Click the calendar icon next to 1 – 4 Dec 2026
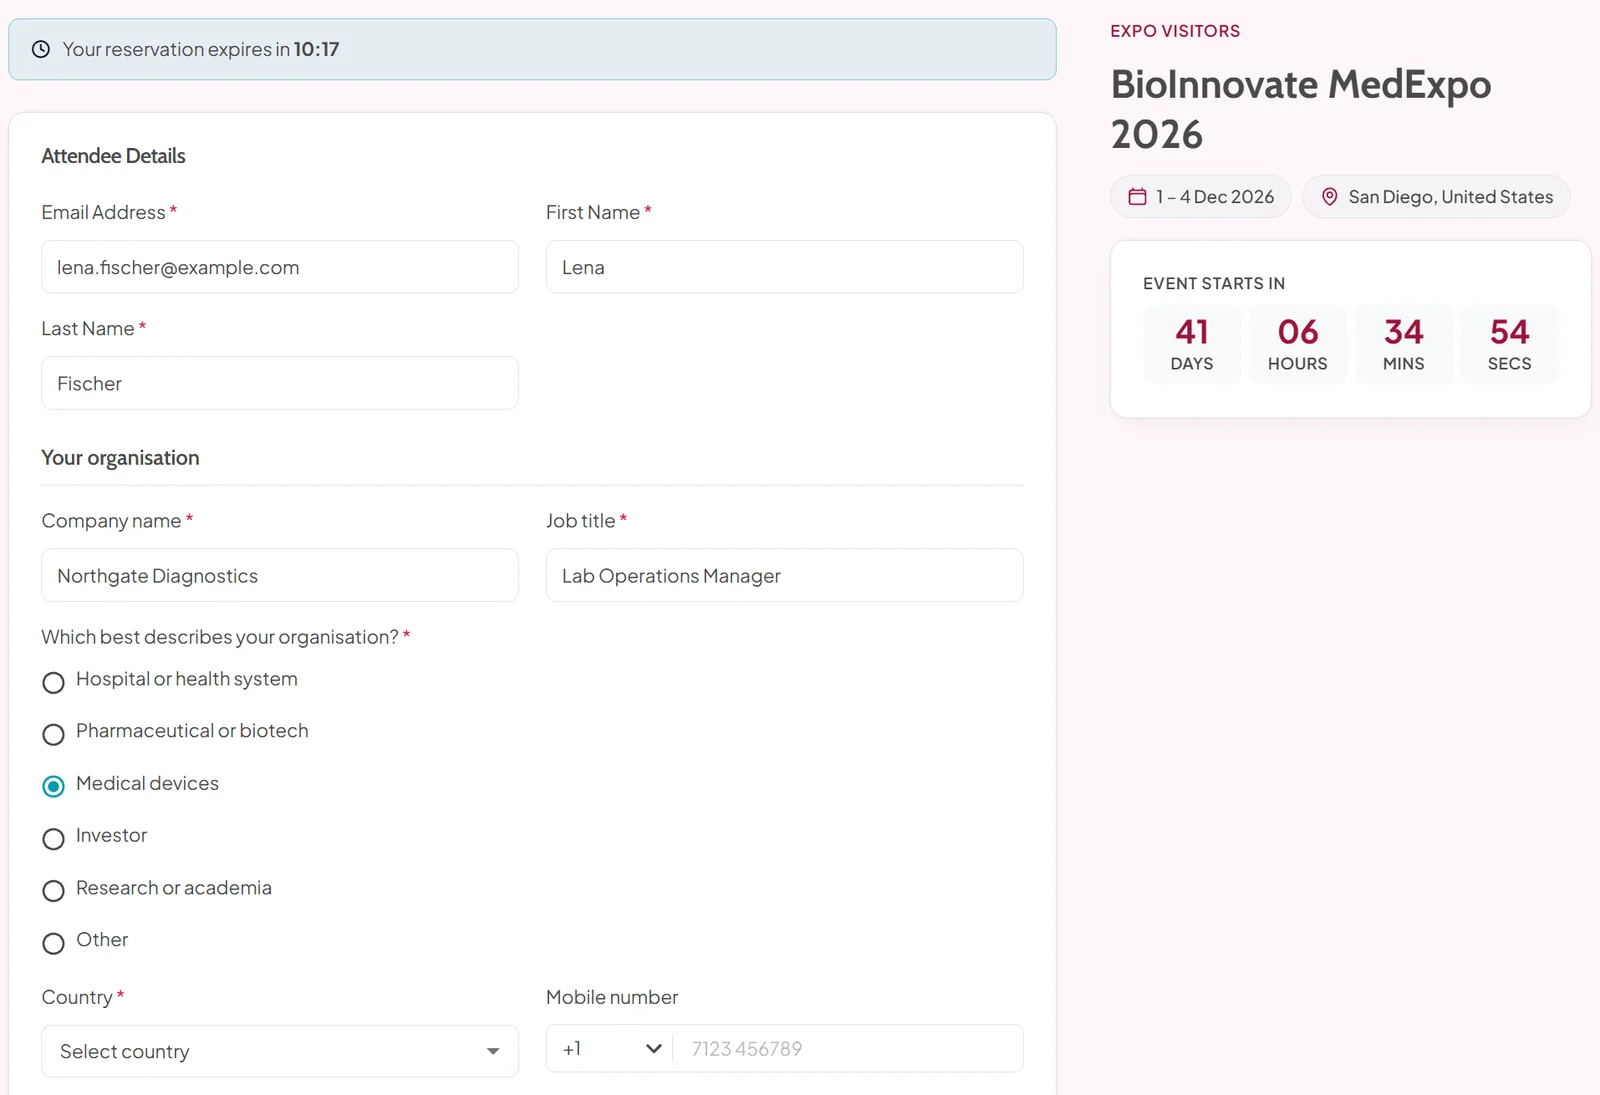 1137,197
